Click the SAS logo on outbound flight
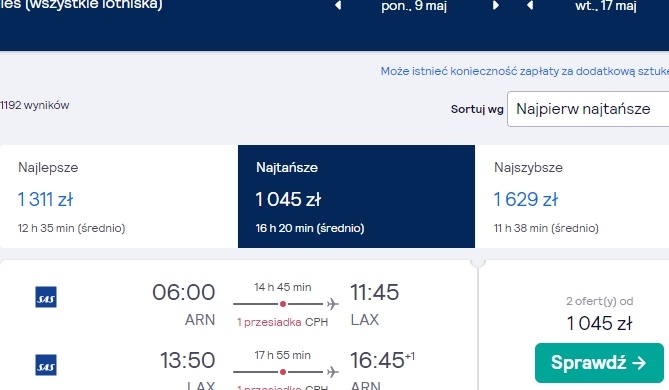Screen dimensions: 669x390 point(46,297)
